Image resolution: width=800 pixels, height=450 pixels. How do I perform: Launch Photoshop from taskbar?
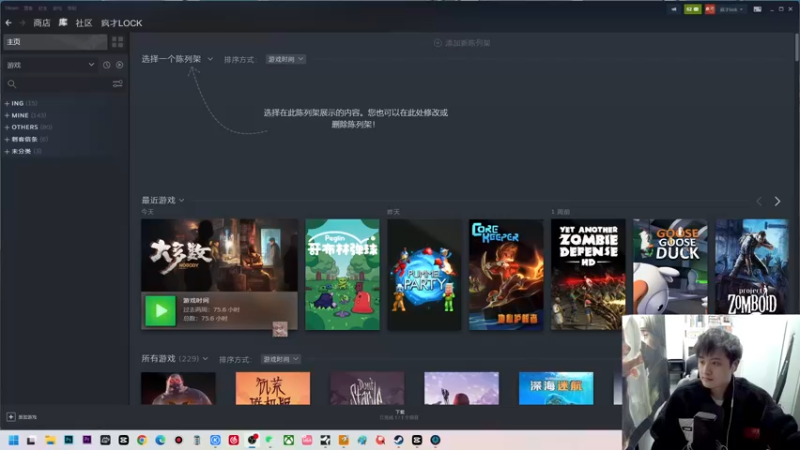click(x=68, y=440)
